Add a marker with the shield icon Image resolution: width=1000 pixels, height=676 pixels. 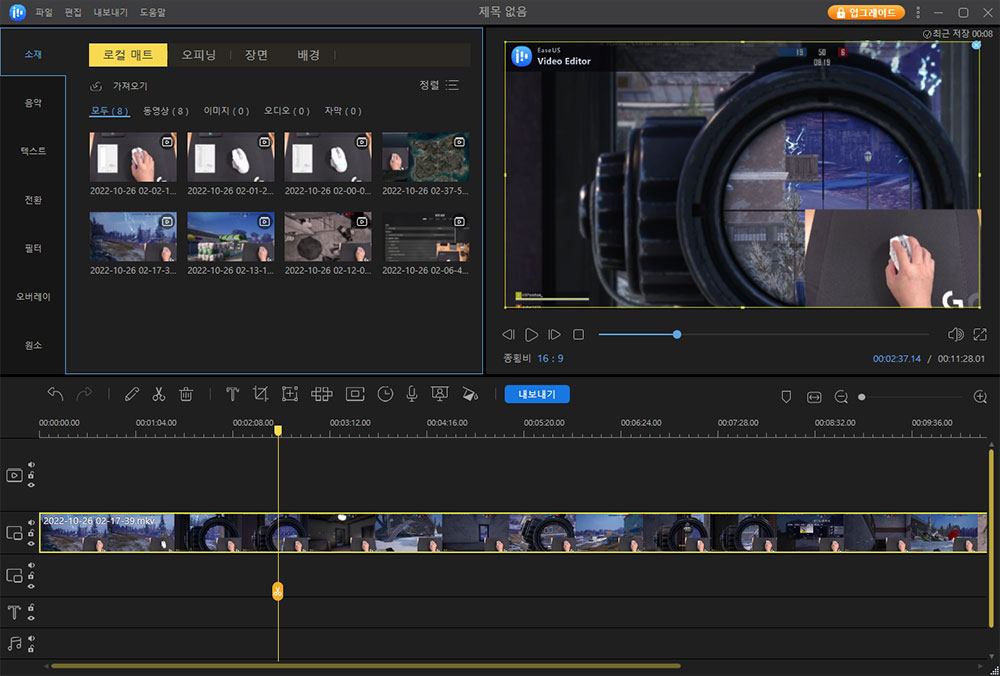coord(786,397)
